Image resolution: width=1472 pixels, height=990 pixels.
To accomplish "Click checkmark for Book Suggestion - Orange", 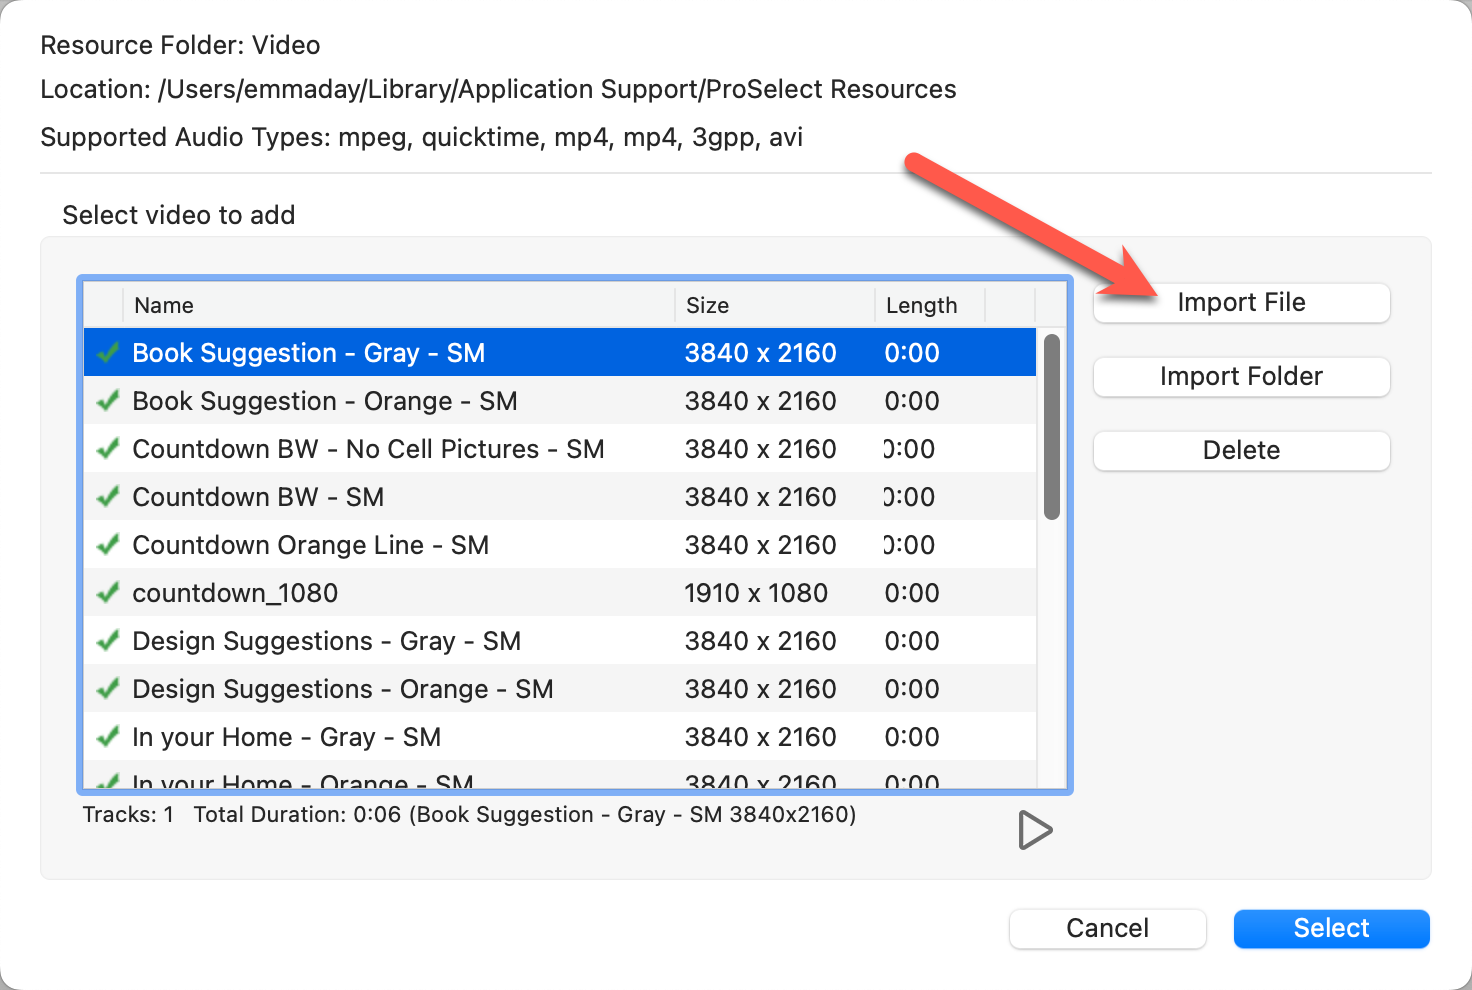I will point(108,401).
